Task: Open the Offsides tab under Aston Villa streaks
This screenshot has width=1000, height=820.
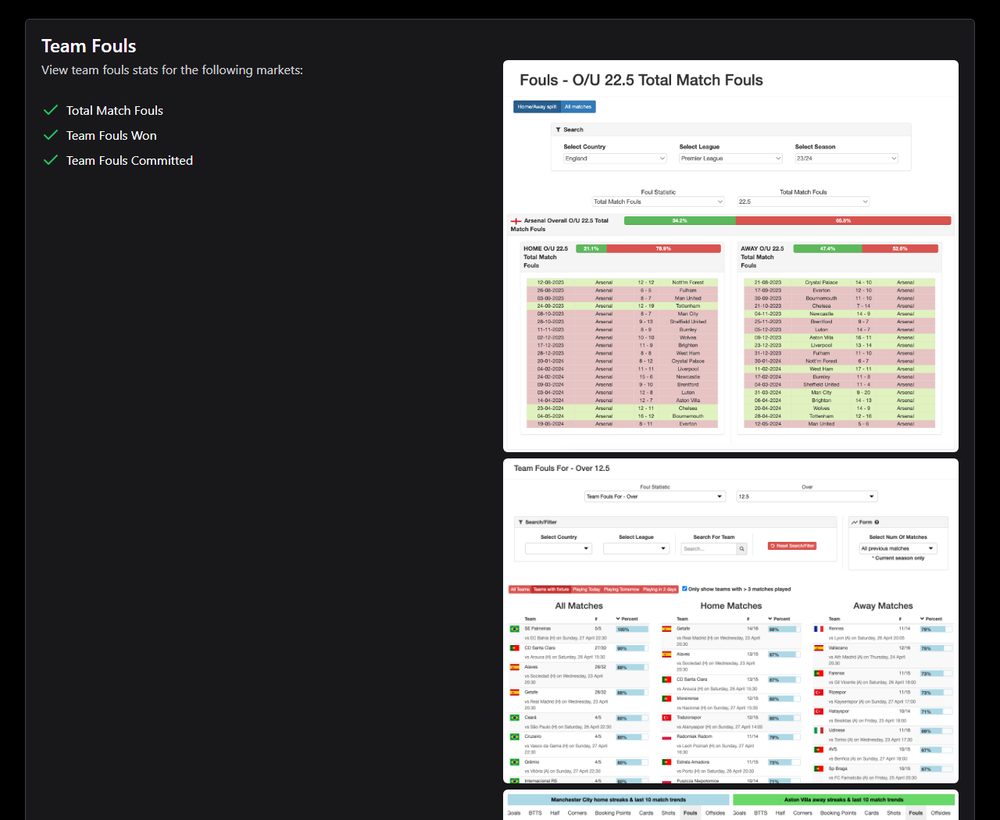Action: (x=941, y=813)
